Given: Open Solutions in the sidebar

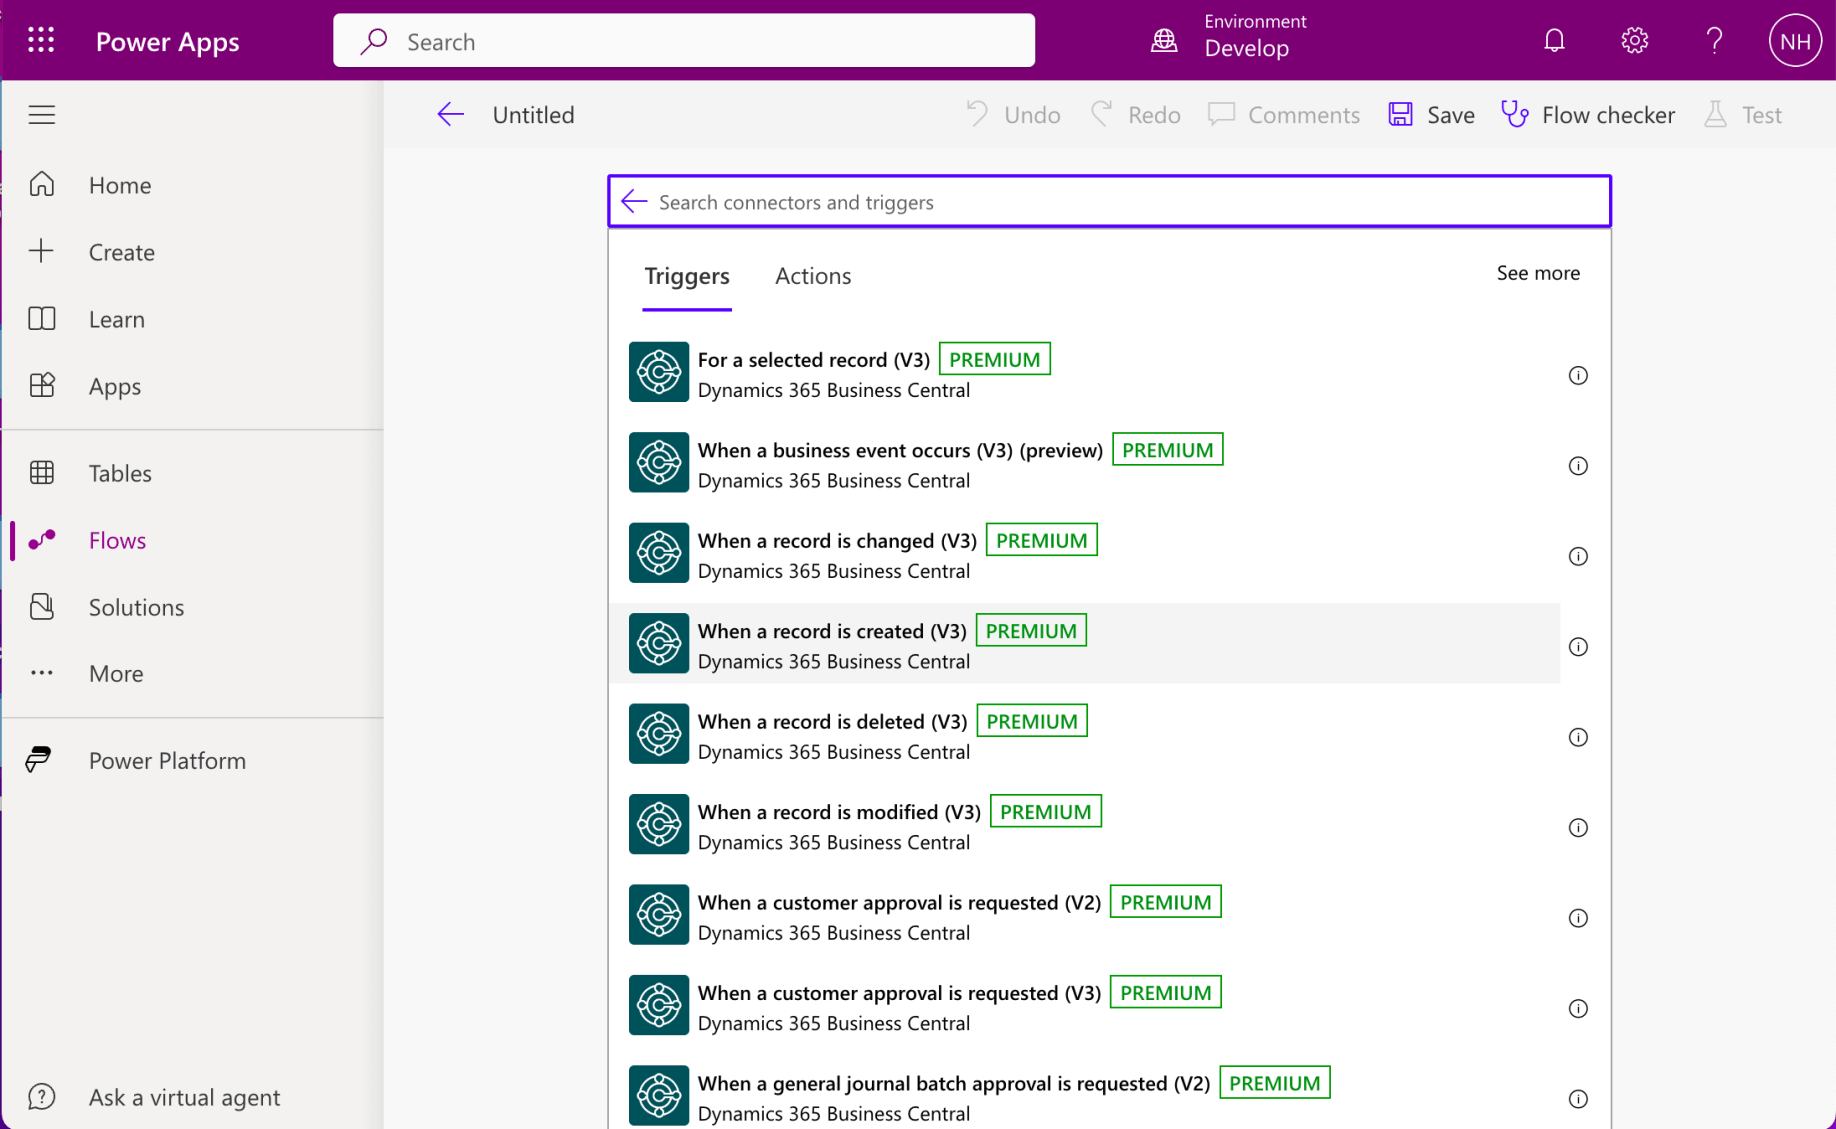Looking at the screenshot, I should (x=136, y=607).
